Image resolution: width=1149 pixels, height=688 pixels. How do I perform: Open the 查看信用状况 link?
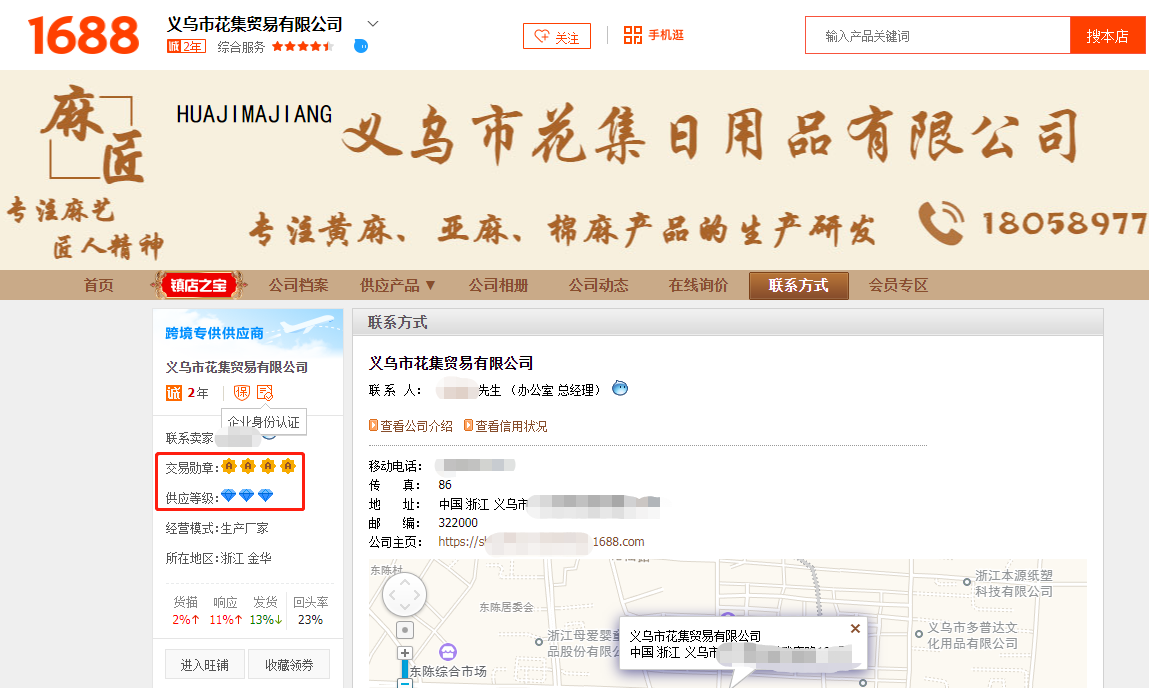pyautogui.click(x=506, y=426)
